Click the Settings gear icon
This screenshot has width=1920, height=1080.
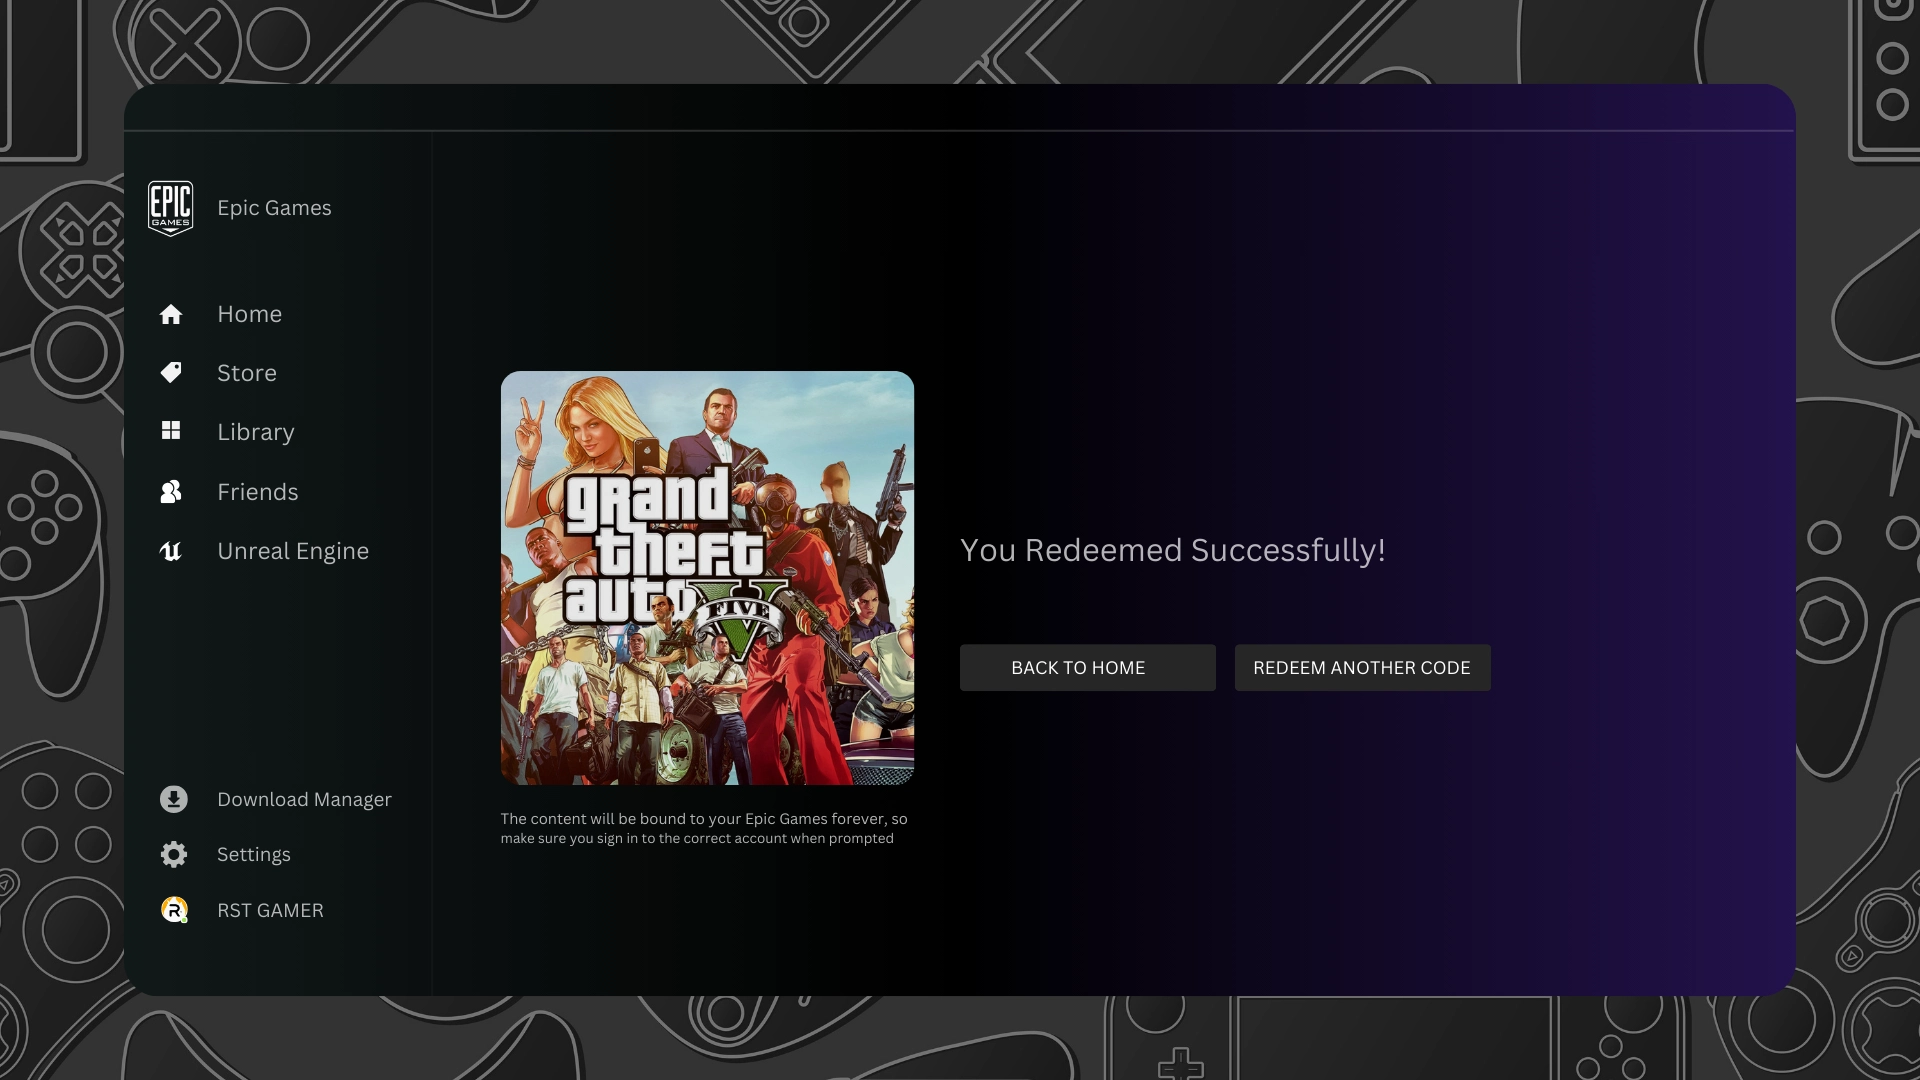pos(174,854)
